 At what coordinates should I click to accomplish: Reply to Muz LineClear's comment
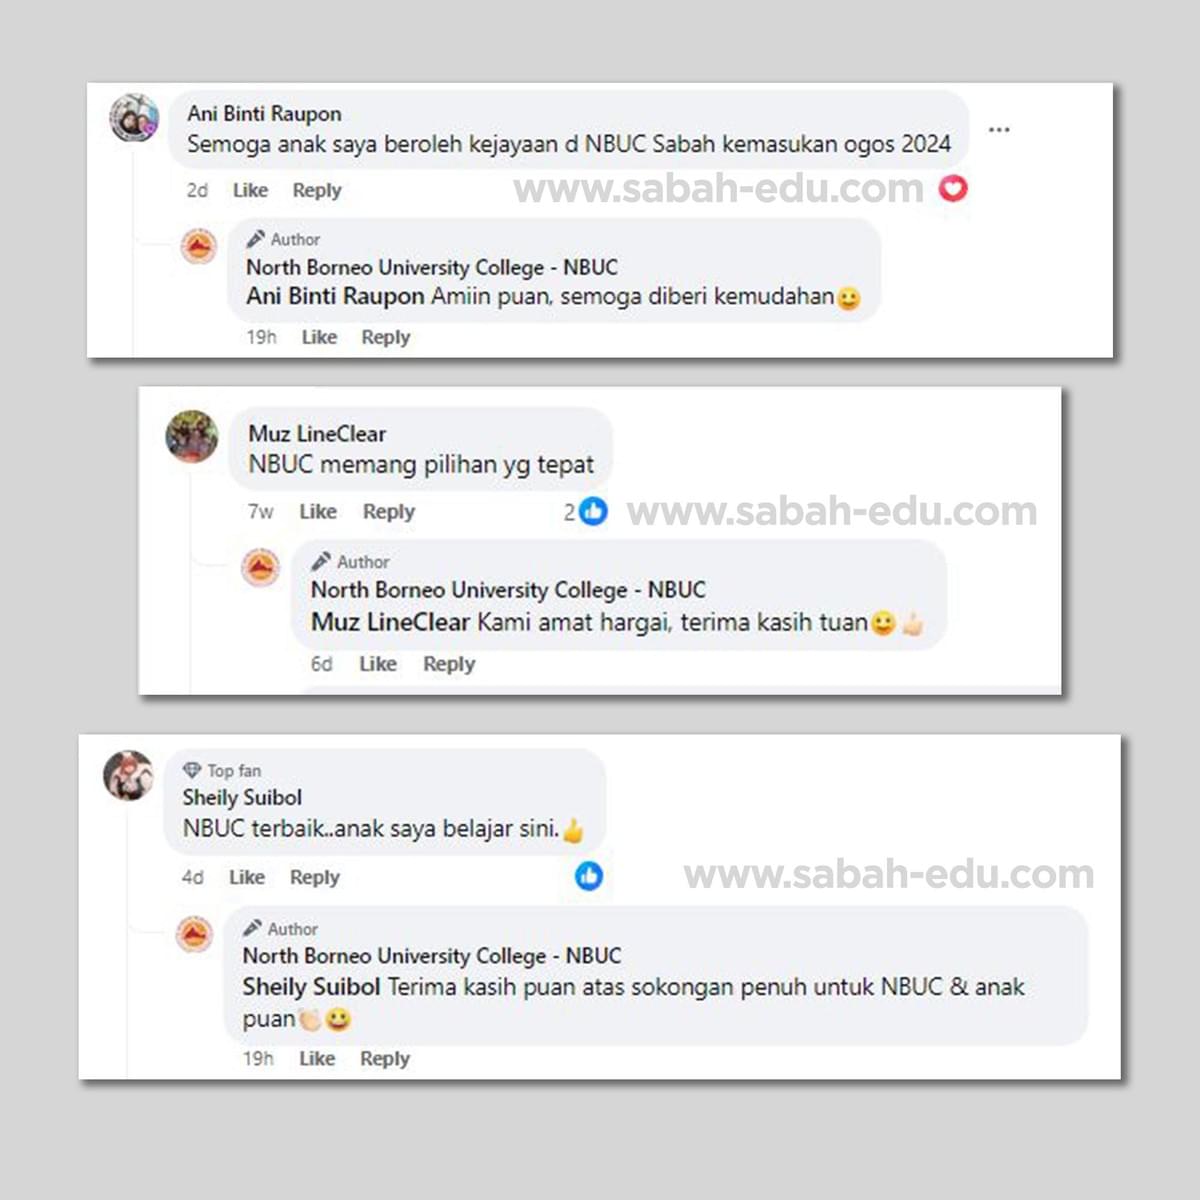point(388,511)
